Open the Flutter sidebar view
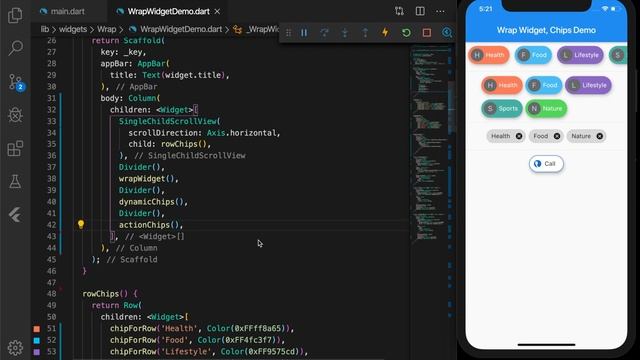The width and height of the screenshot is (640, 360). [15, 215]
